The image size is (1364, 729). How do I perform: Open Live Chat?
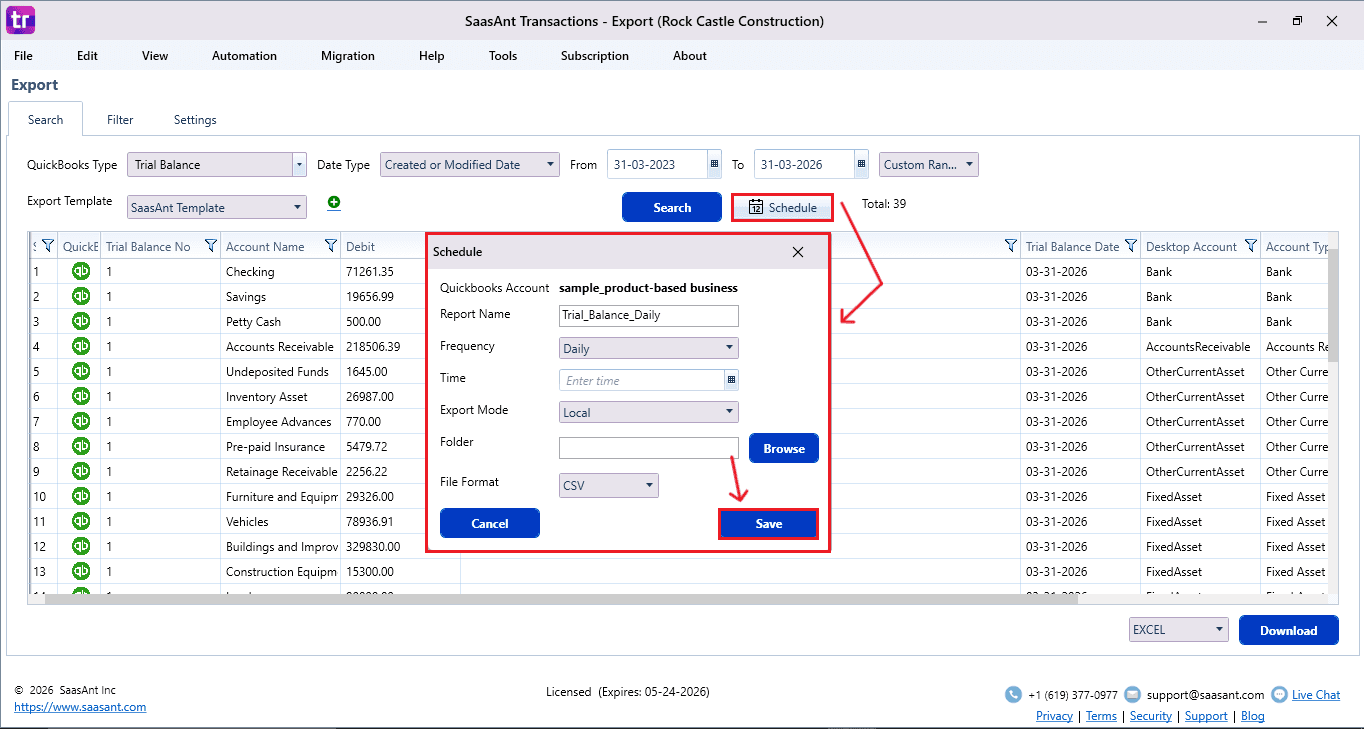(1316, 694)
